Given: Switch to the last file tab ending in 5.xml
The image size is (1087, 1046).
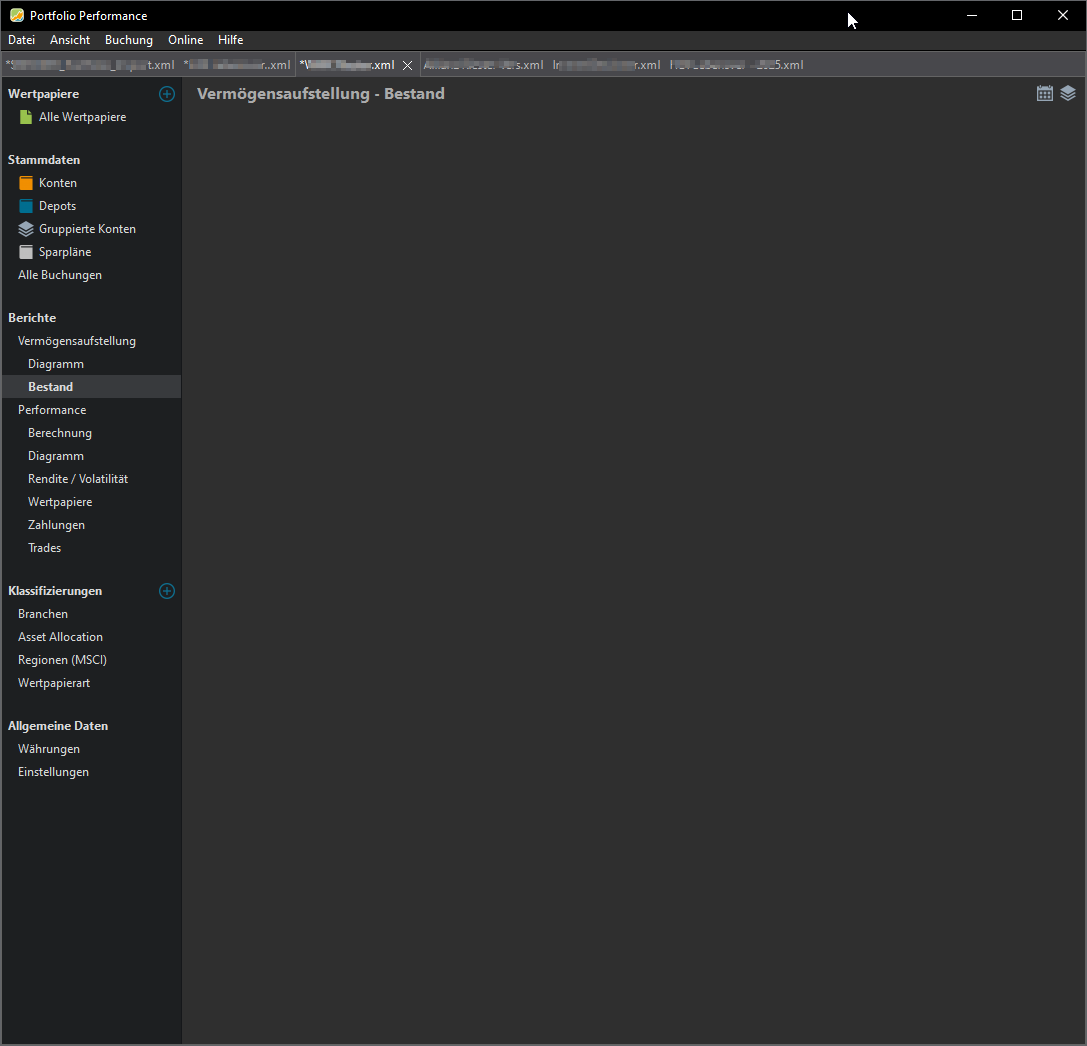Looking at the screenshot, I should [737, 65].
